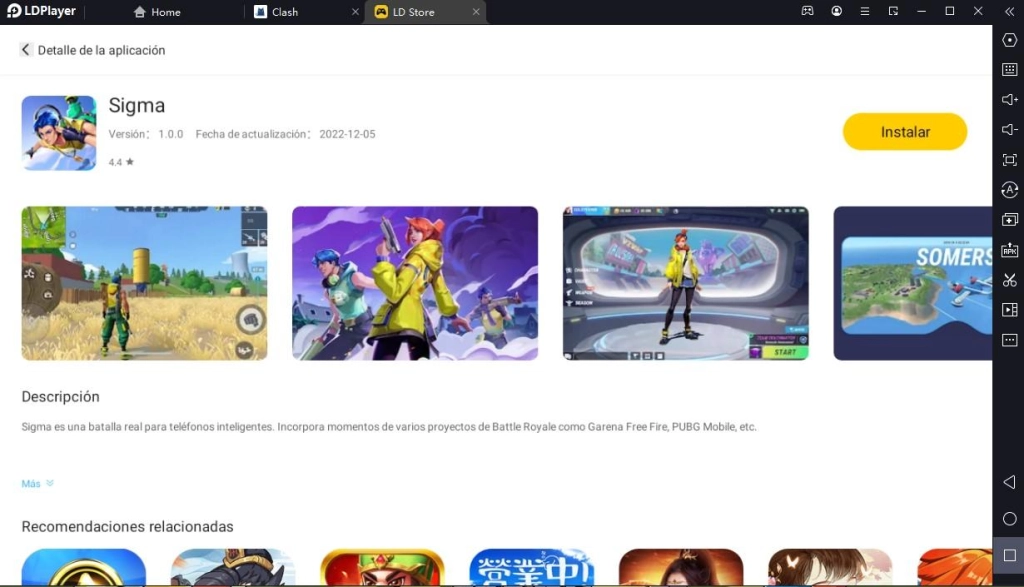This screenshot has height=587, width=1024.
Task: Open the APK install tool
Action: point(1009,250)
